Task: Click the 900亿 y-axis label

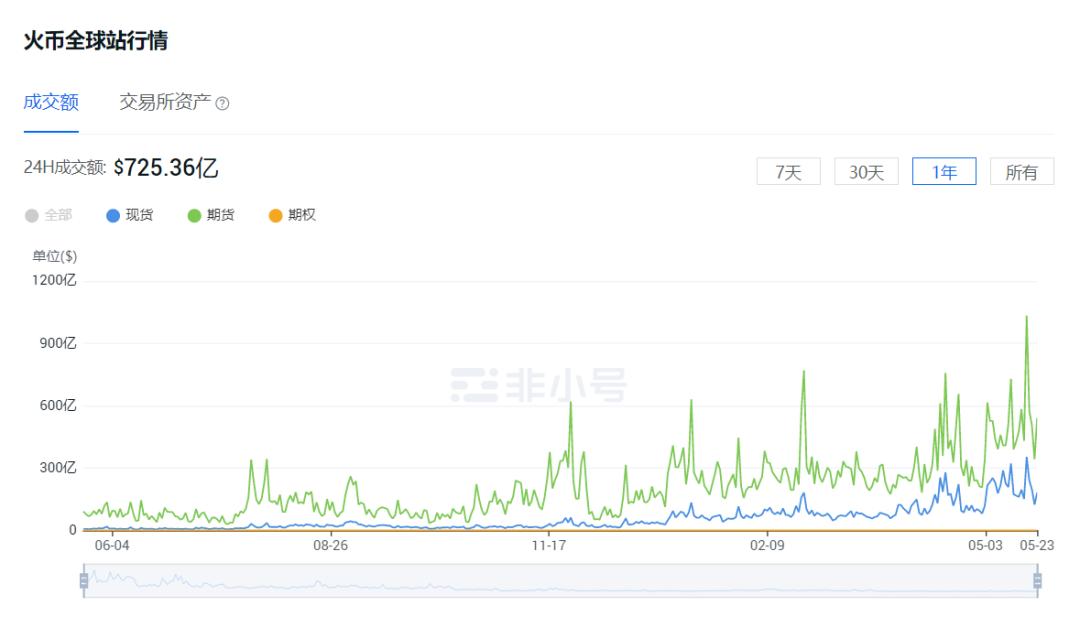Action: (58, 343)
